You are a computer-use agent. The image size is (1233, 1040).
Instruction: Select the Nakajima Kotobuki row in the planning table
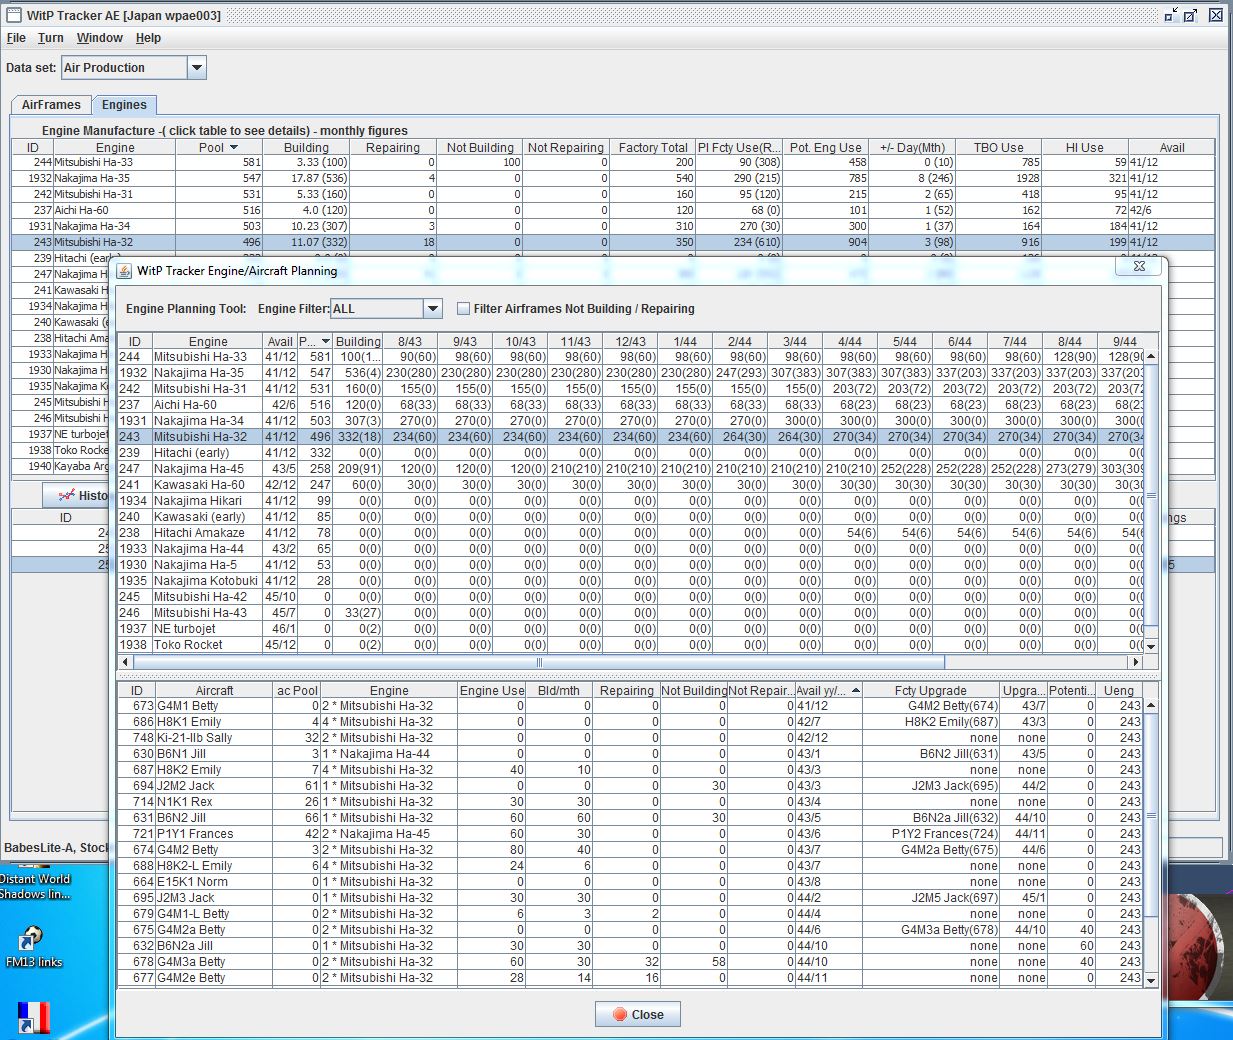pyautogui.click(x=630, y=581)
